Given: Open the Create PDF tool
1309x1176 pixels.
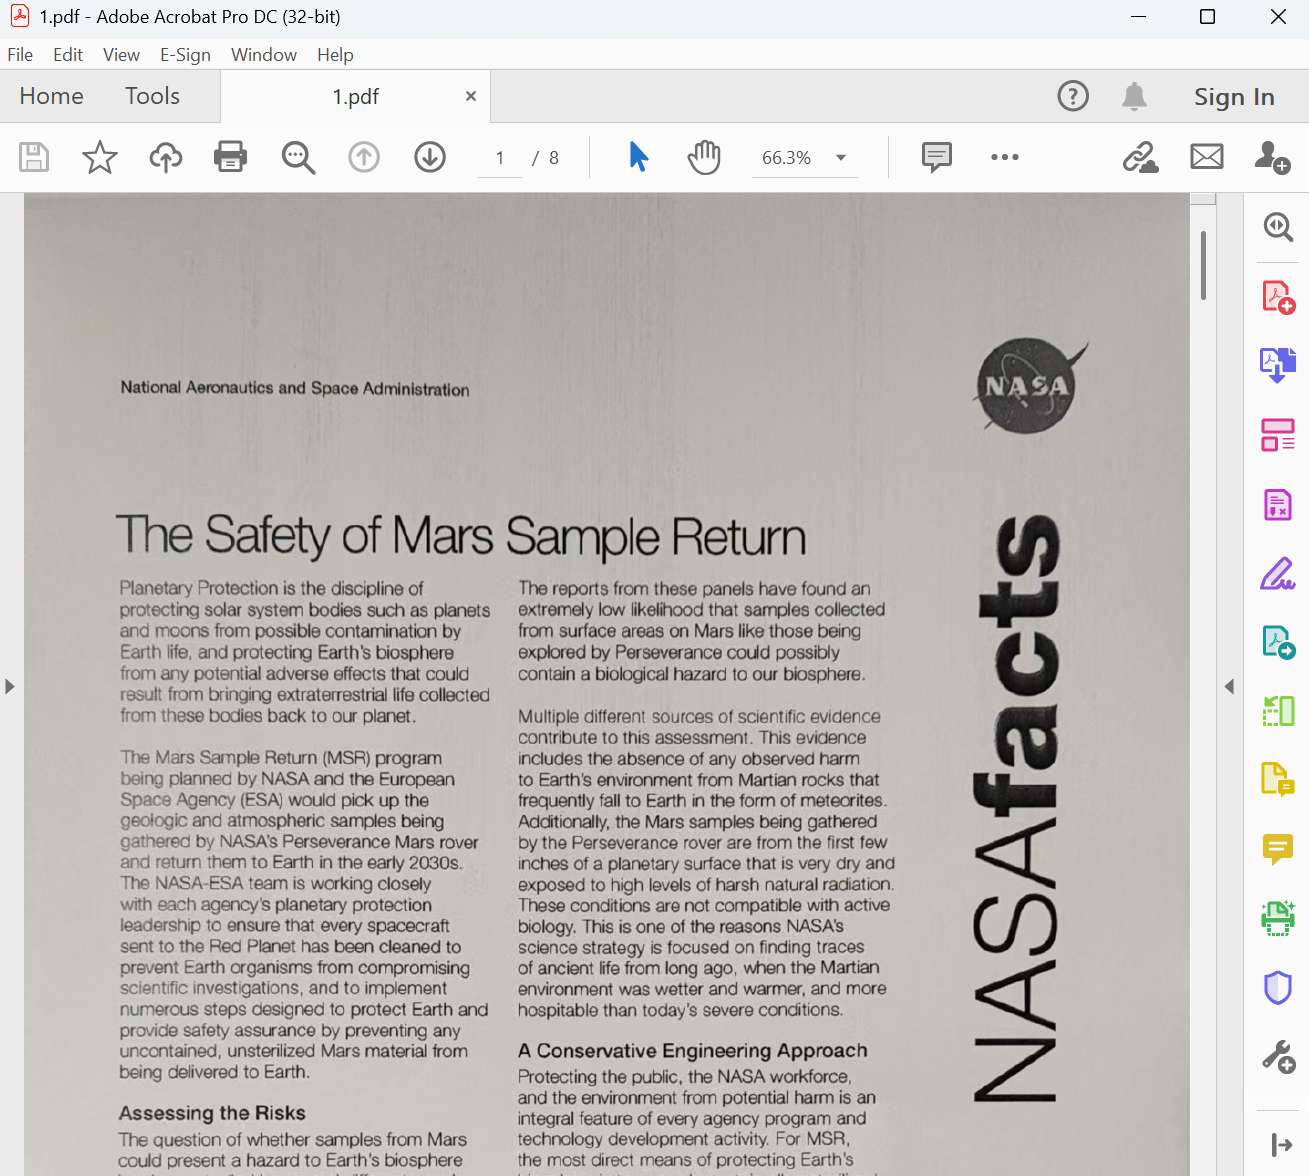Looking at the screenshot, I should pyautogui.click(x=1278, y=297).
